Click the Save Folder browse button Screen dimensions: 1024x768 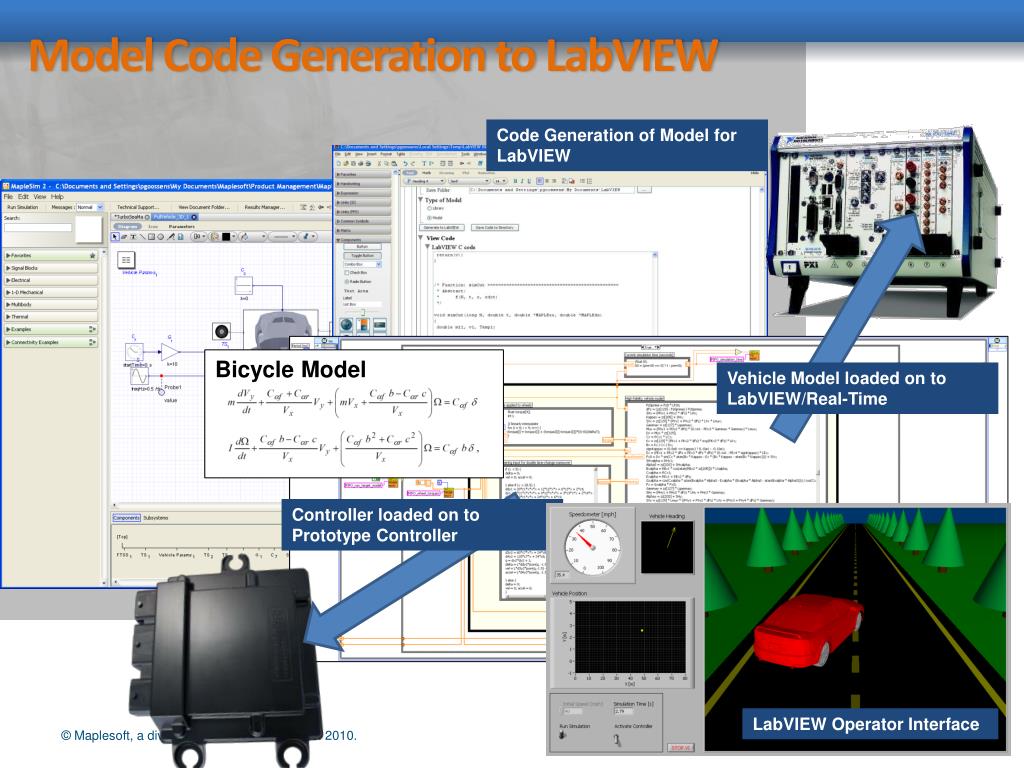pyautogui.click(x=645, y=189)
